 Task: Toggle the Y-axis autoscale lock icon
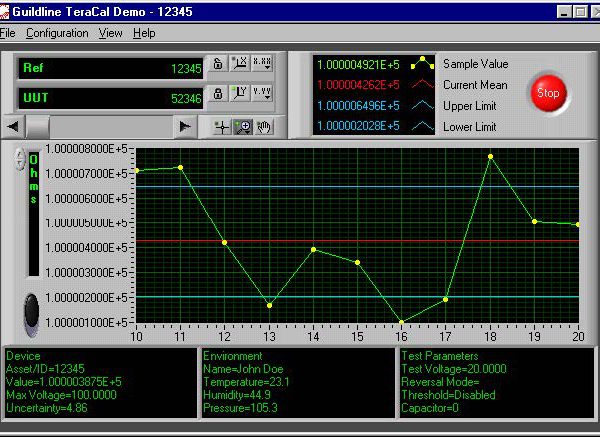(x=218, y=93)
